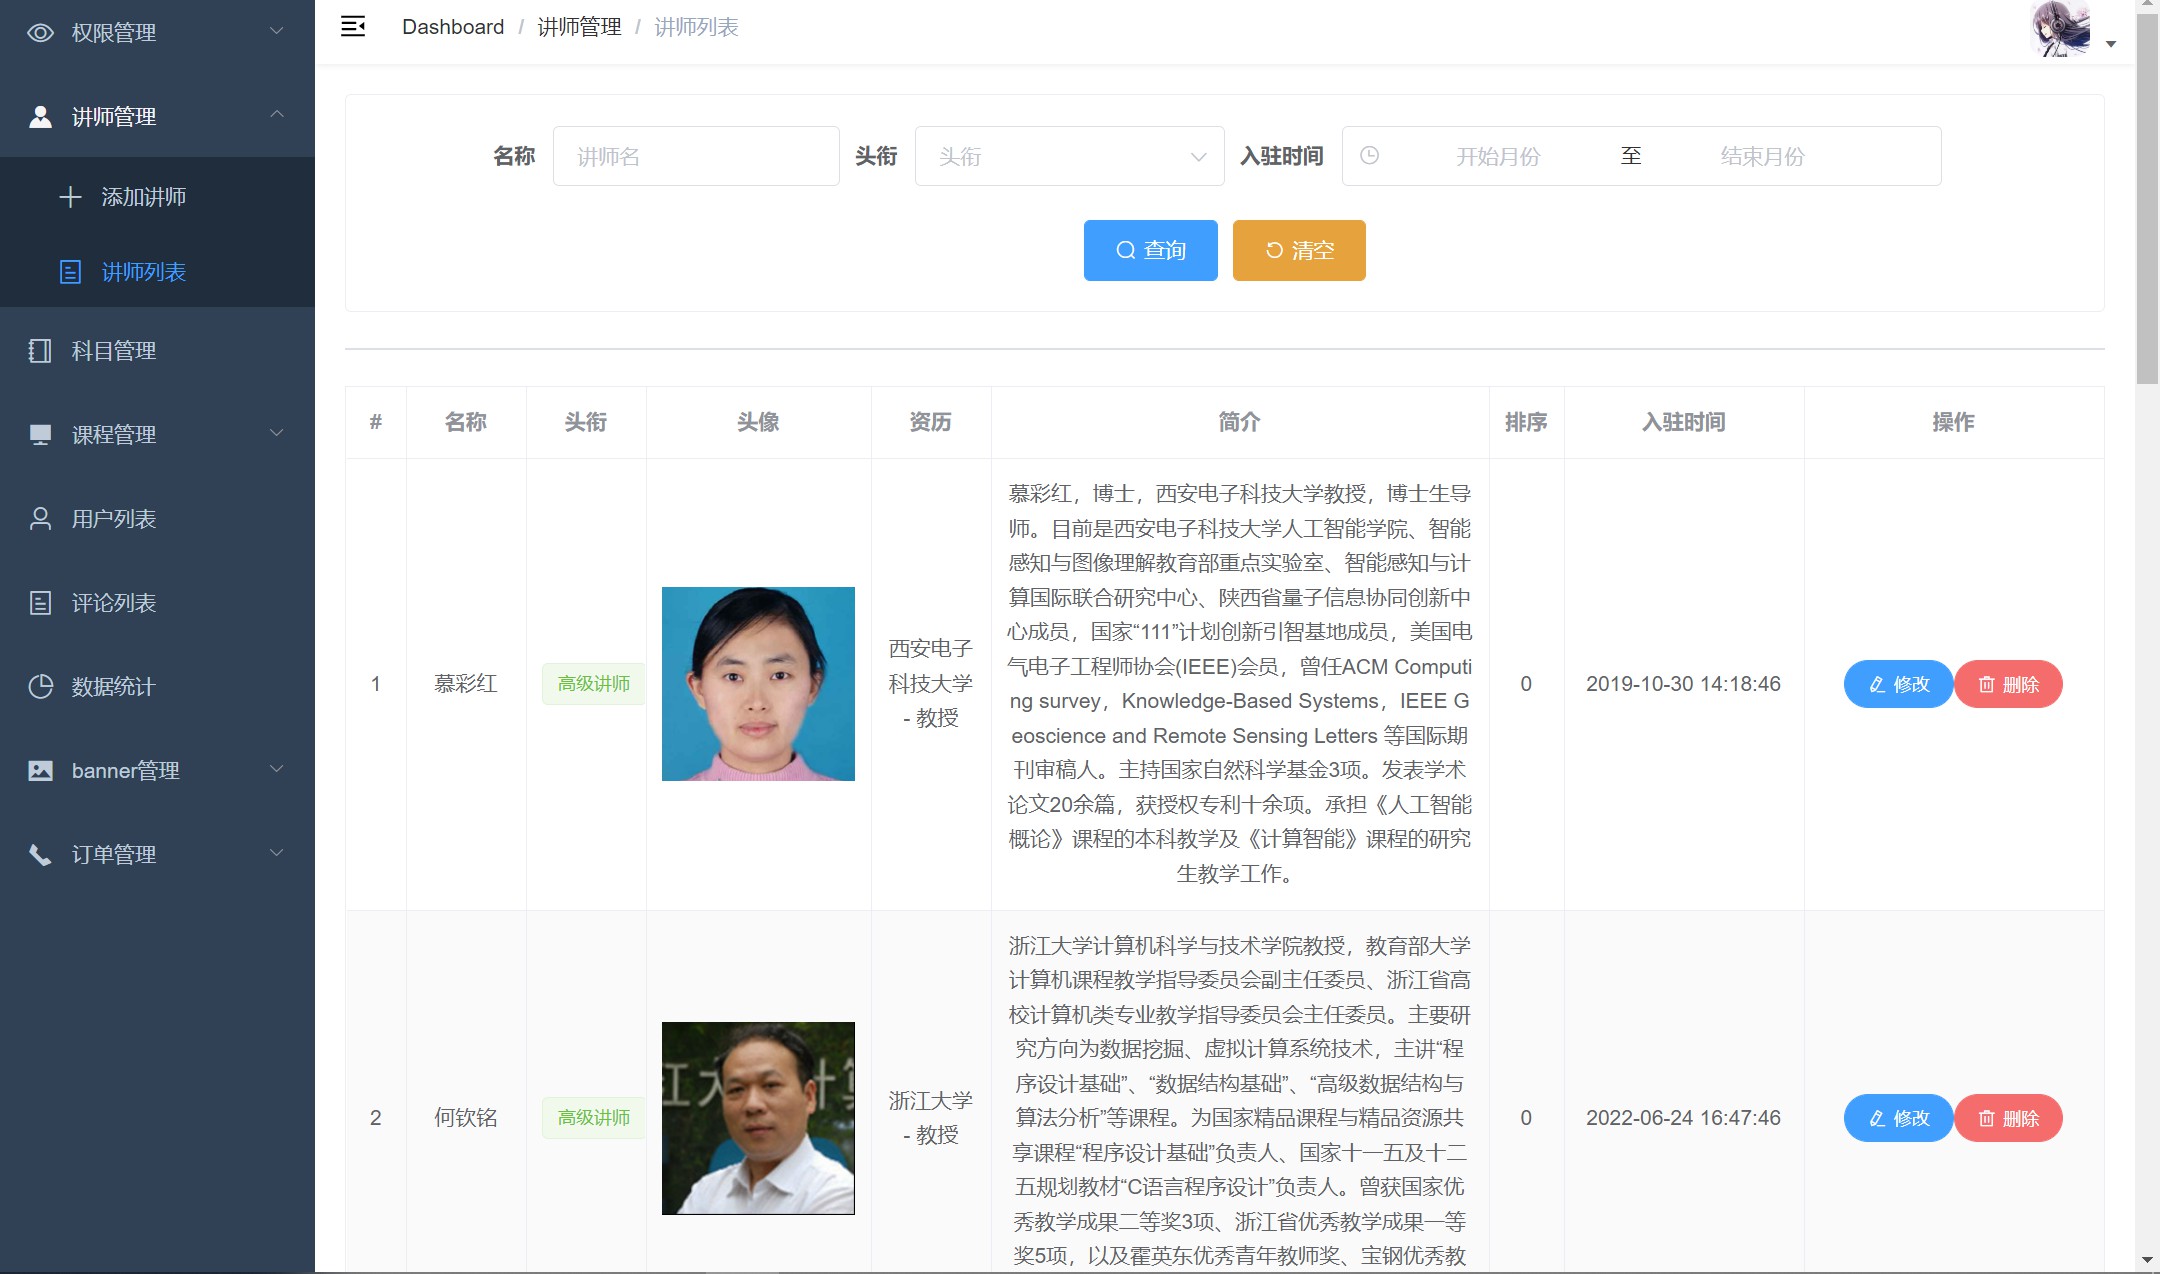The height and width of the screenshot is (1274, 2160).
Task: Click the pie chart icon for 数据统计
Action: pyautogui.click(x=40, y=687)
